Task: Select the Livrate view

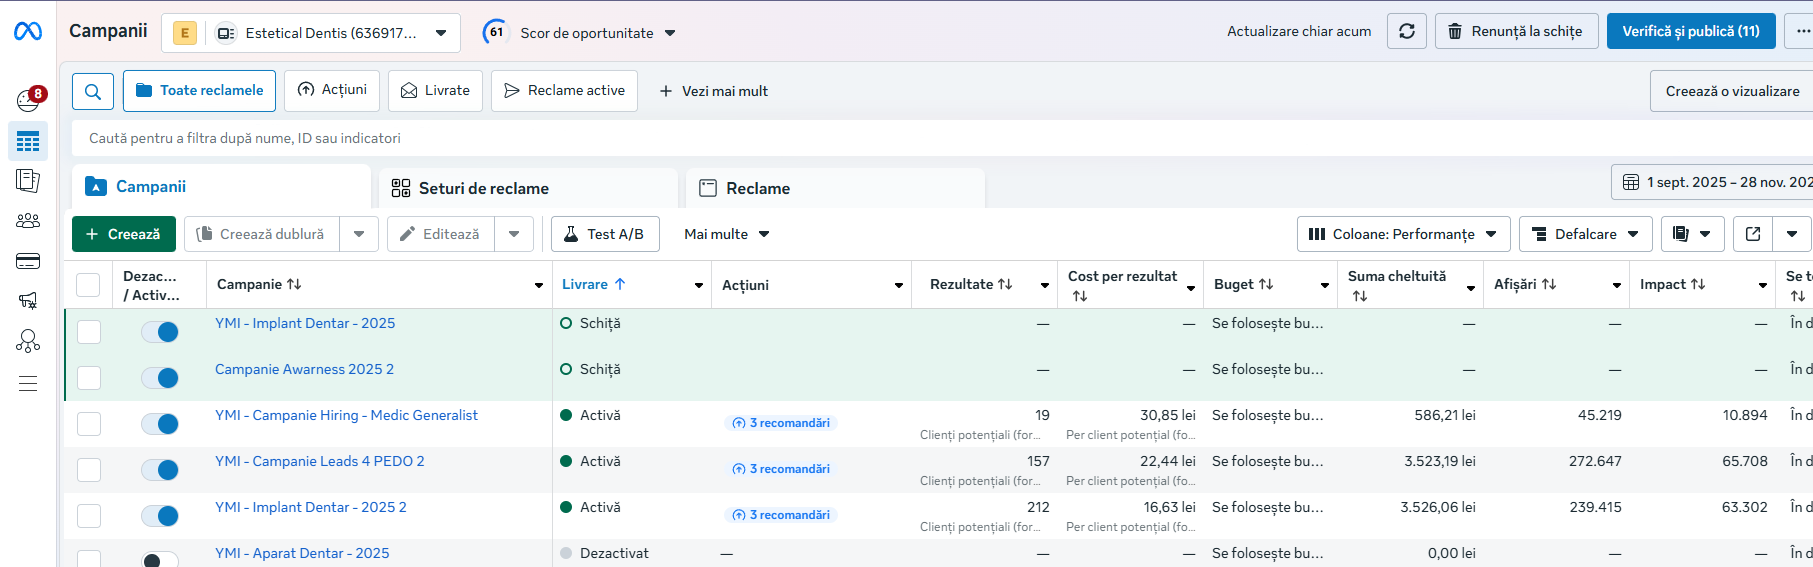Action: 435,91
